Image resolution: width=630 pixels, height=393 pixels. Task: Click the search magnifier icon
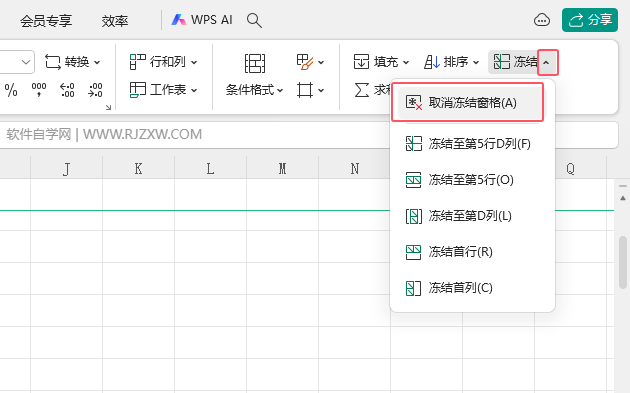[x=254, y=20]
